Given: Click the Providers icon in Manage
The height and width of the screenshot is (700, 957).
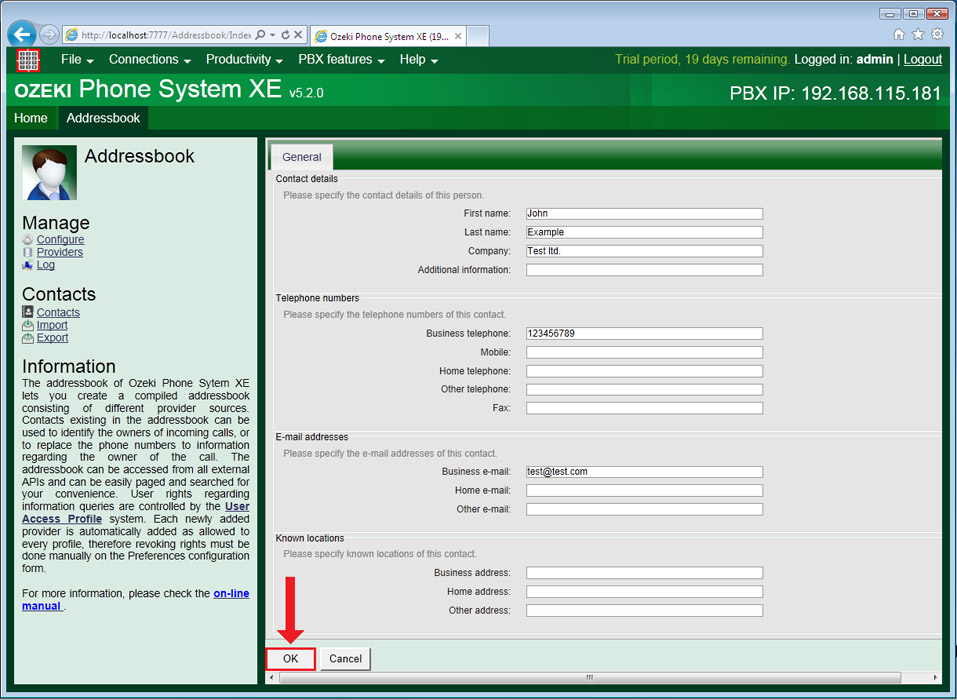Looking at the screenshot, I should tap(27, 252).
